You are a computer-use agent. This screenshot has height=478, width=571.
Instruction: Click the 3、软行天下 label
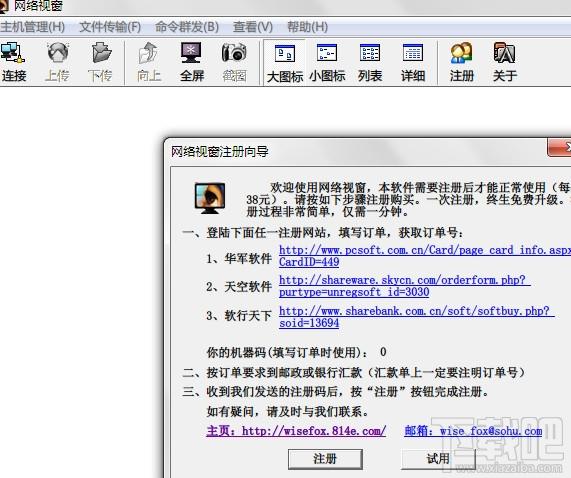[x=239, y=315]
